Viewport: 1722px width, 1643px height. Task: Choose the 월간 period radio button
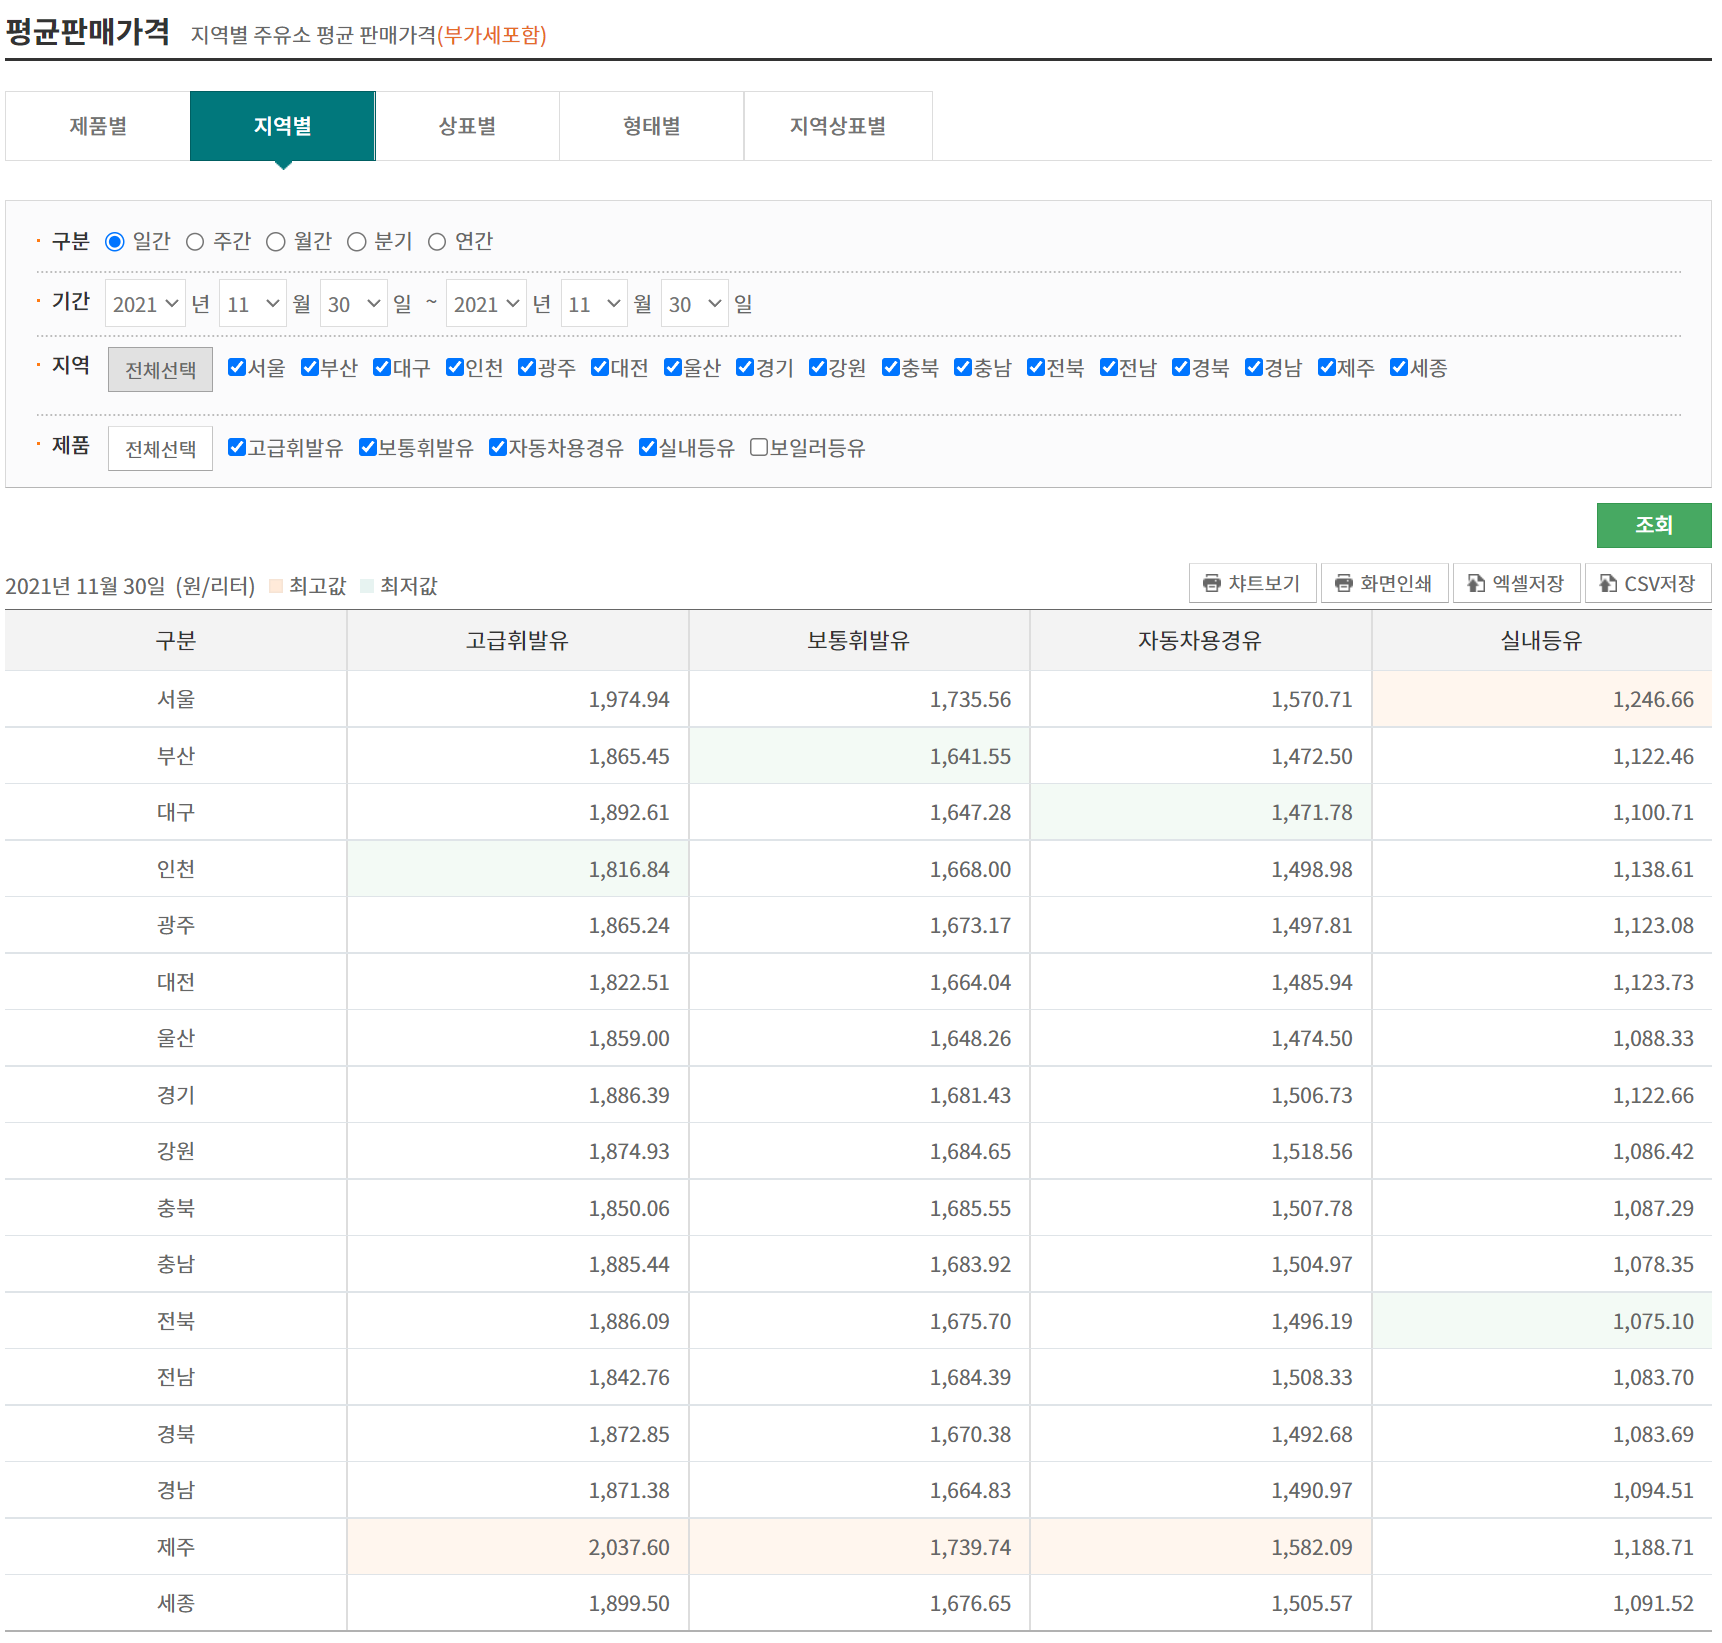[x=276, y=242]
